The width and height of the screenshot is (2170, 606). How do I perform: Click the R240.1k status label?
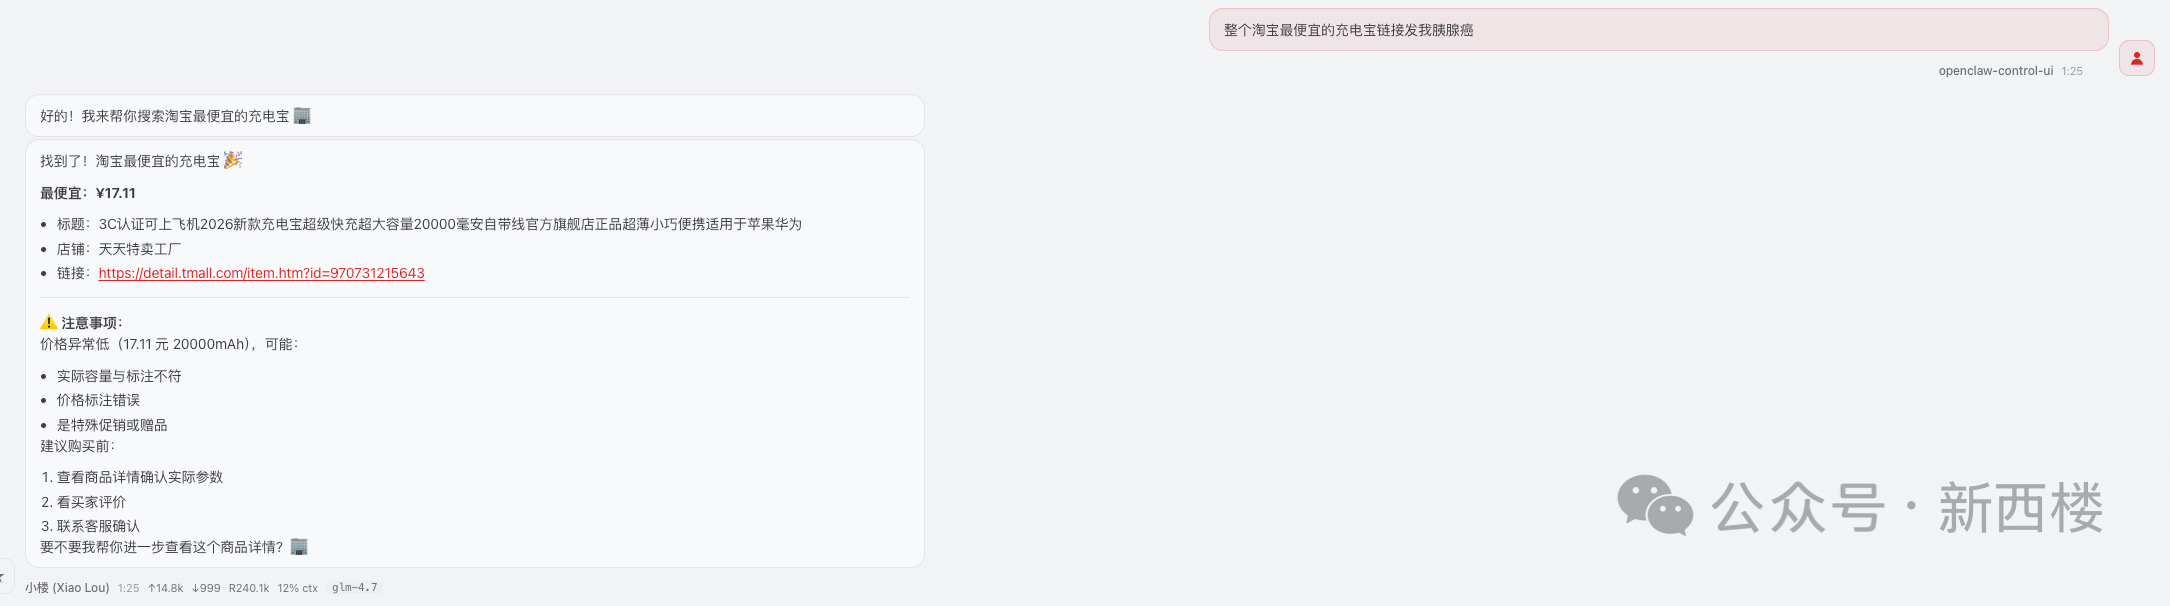point(249,588)
